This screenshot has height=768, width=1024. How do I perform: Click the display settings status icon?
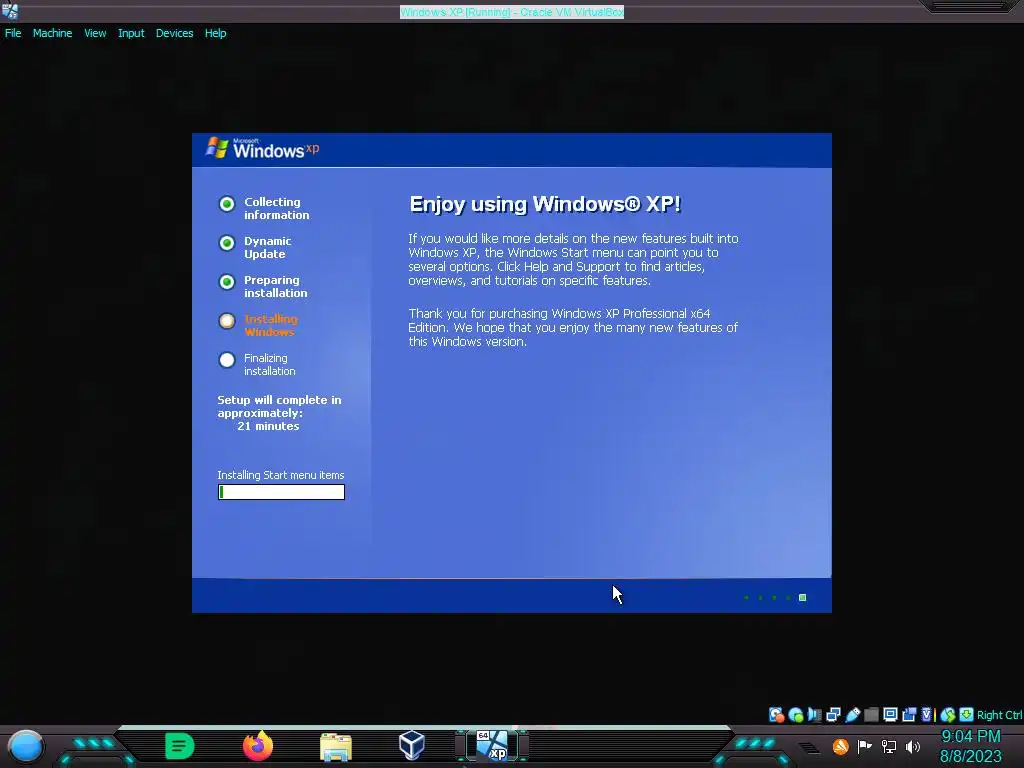coord(890,714)
